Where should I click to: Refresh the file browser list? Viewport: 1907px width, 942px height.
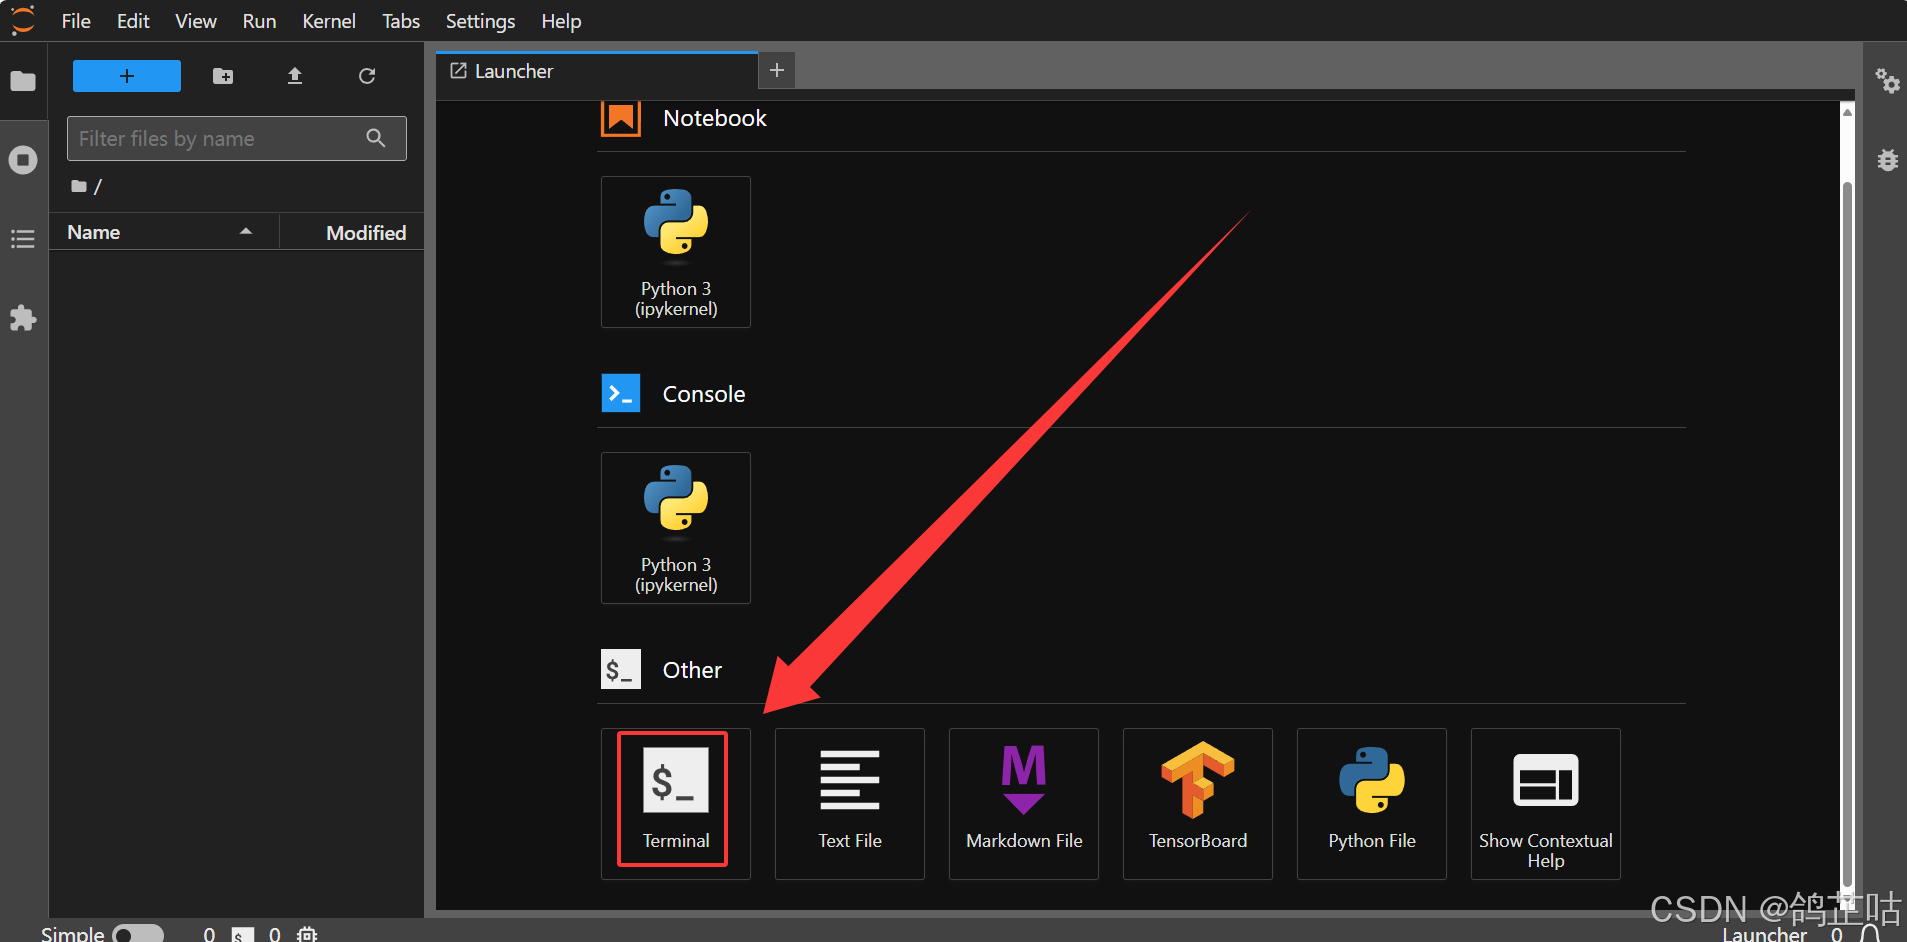tap(367, 76)
